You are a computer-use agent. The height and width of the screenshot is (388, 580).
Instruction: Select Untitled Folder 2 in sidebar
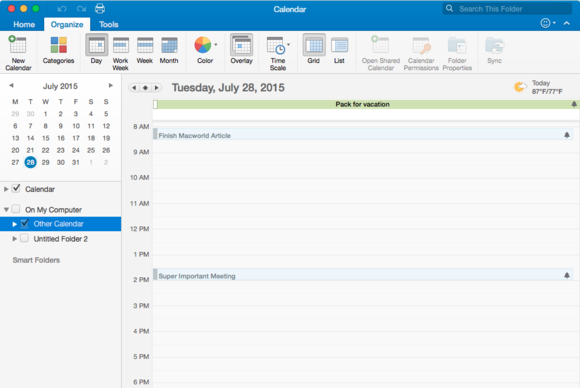[x=61, y=239]
